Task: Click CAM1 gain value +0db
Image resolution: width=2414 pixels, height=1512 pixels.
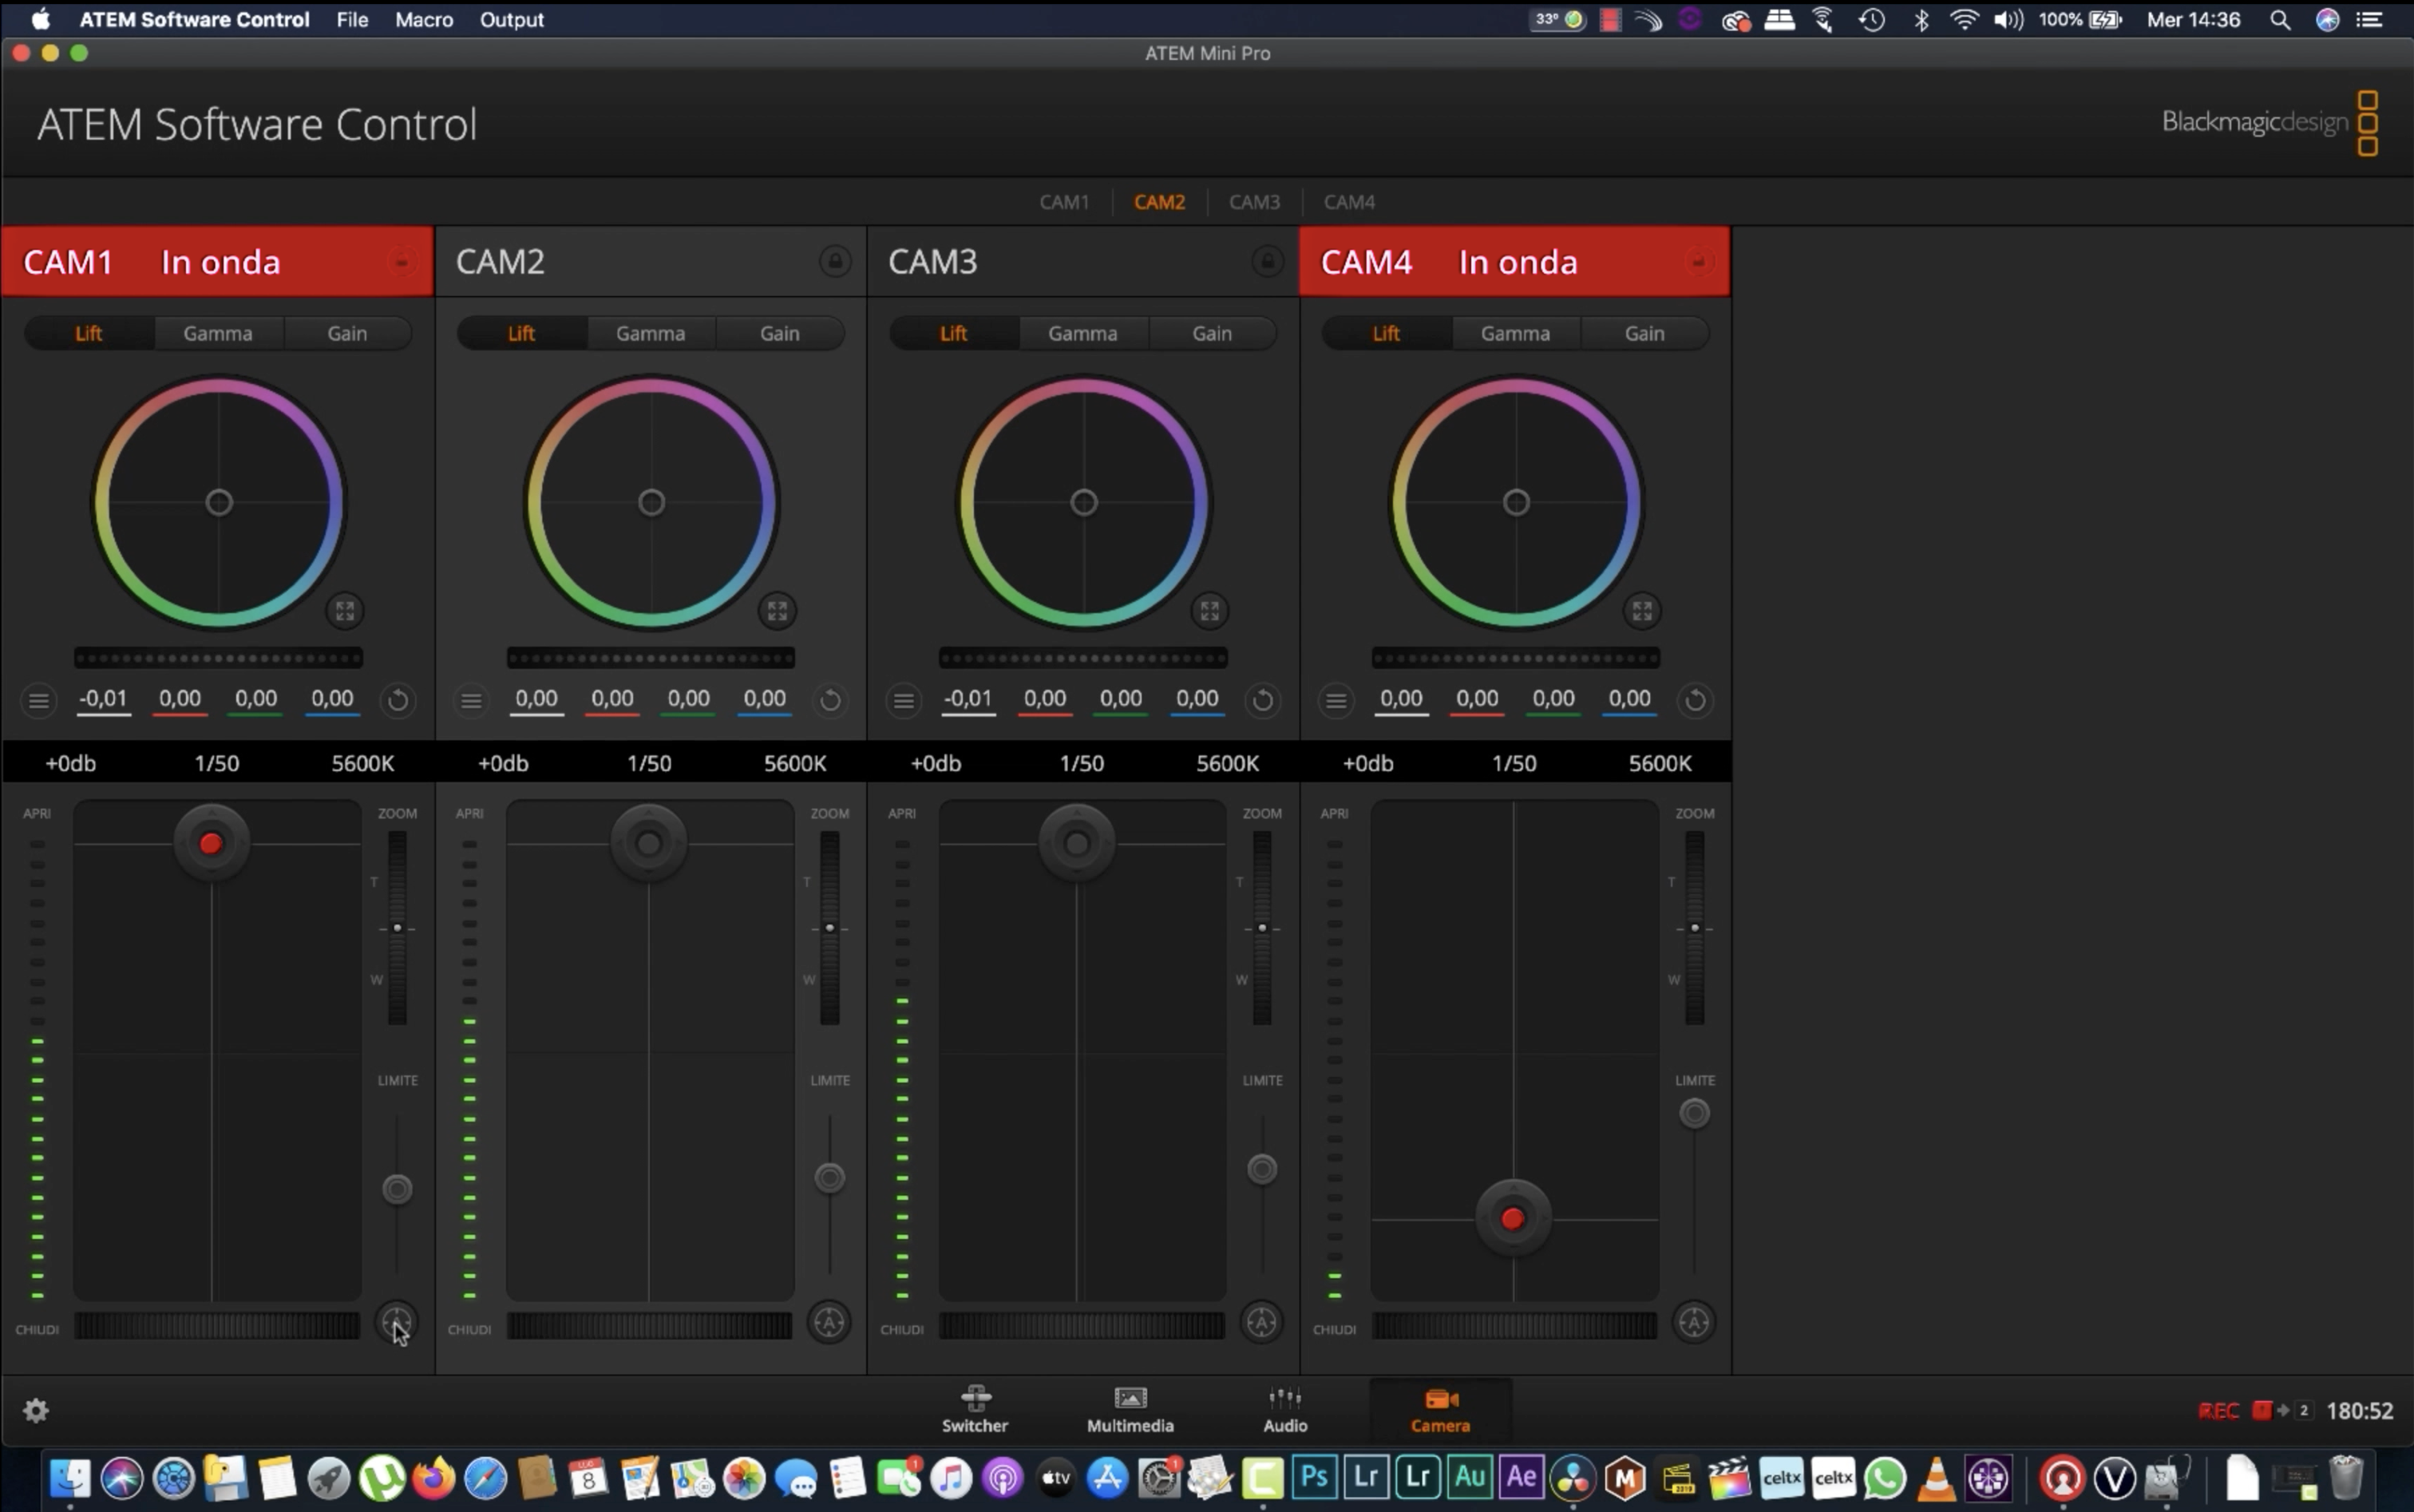Action: pyautogui.click(x=71, y=763)
